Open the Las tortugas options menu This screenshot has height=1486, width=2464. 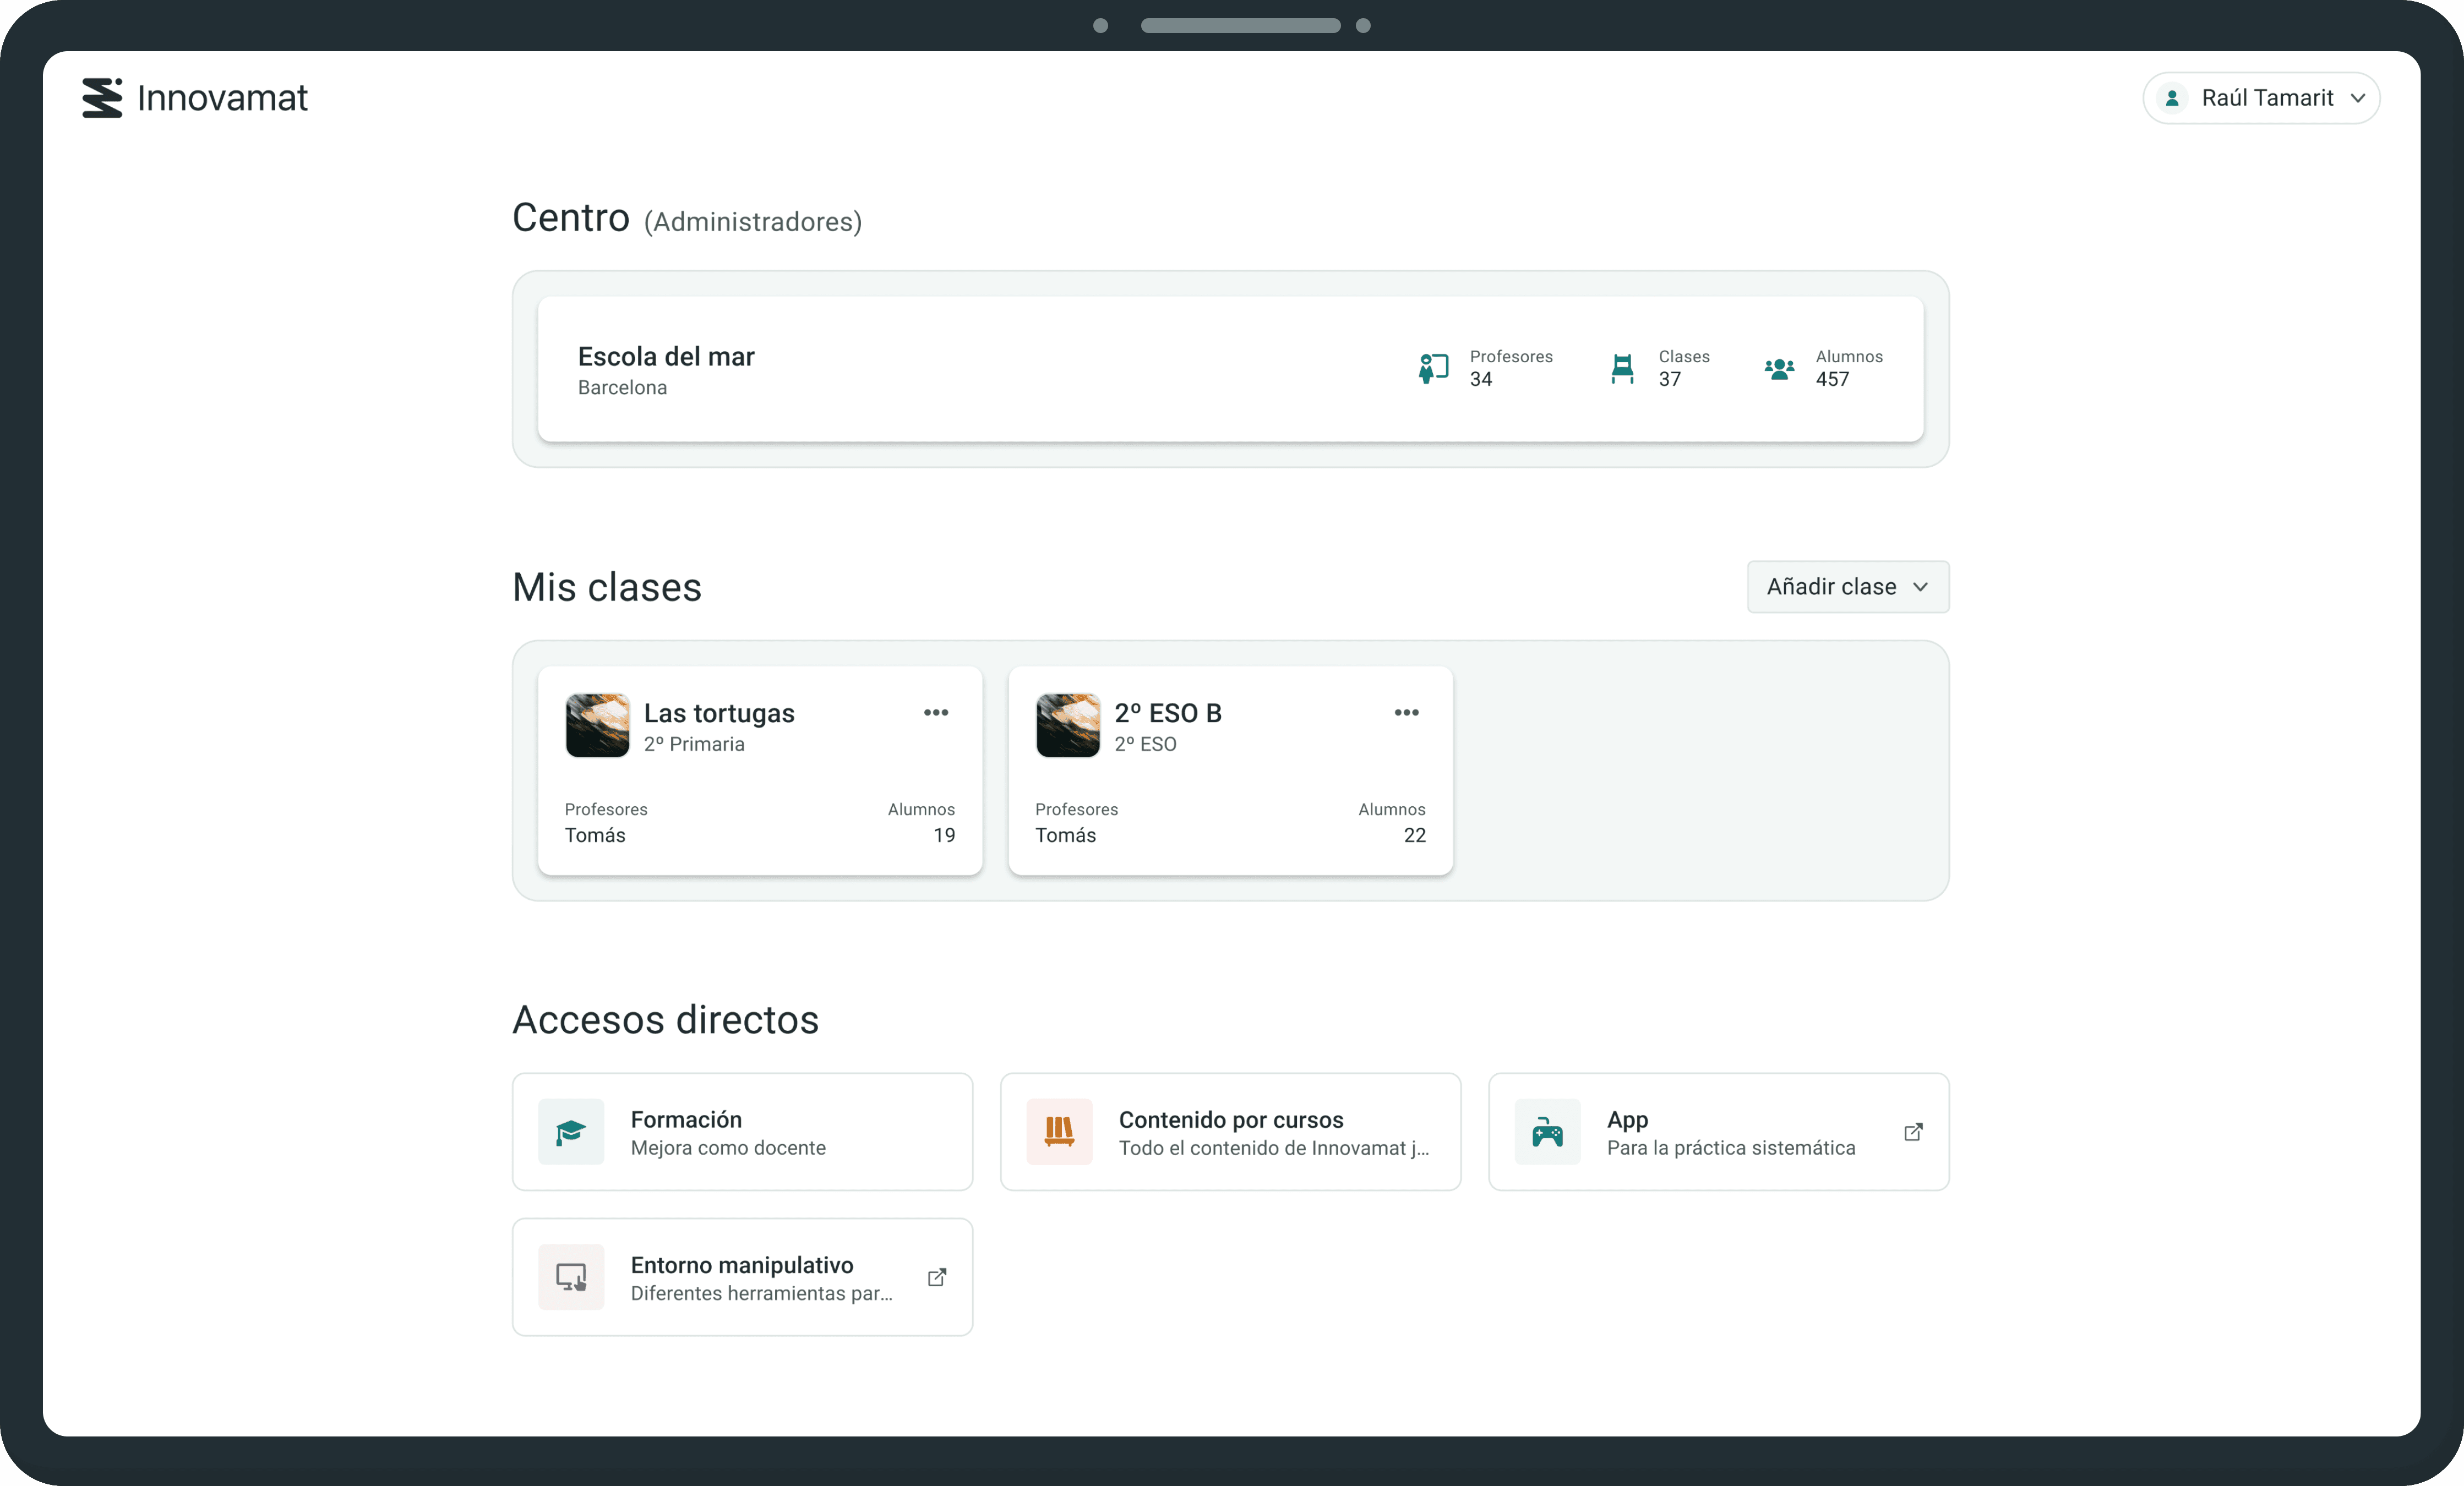[x=936, y=713]
